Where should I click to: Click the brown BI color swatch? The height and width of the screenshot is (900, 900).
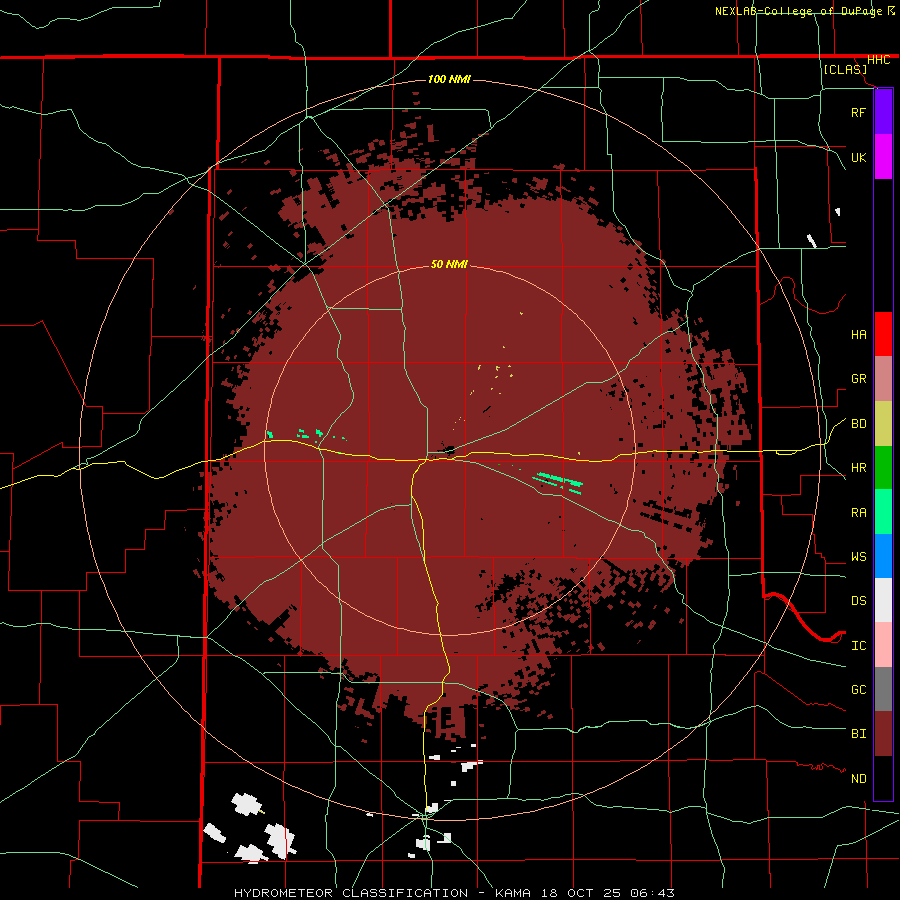click(x=883, y=734)
